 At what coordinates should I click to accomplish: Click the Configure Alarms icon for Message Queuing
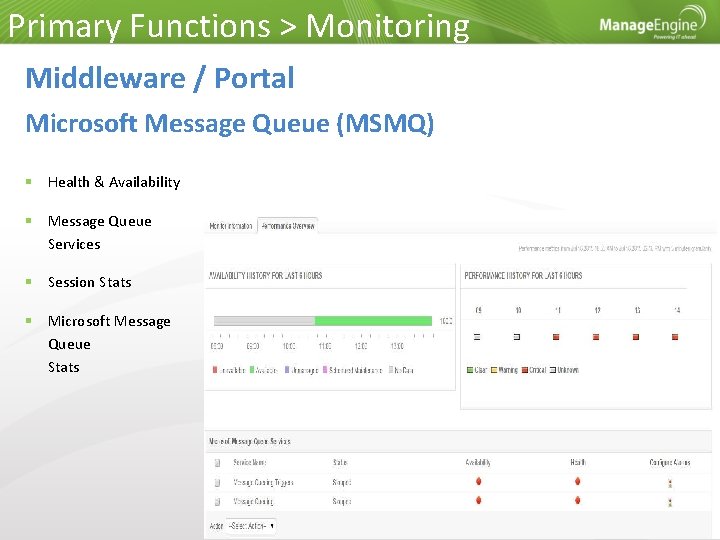670,502
